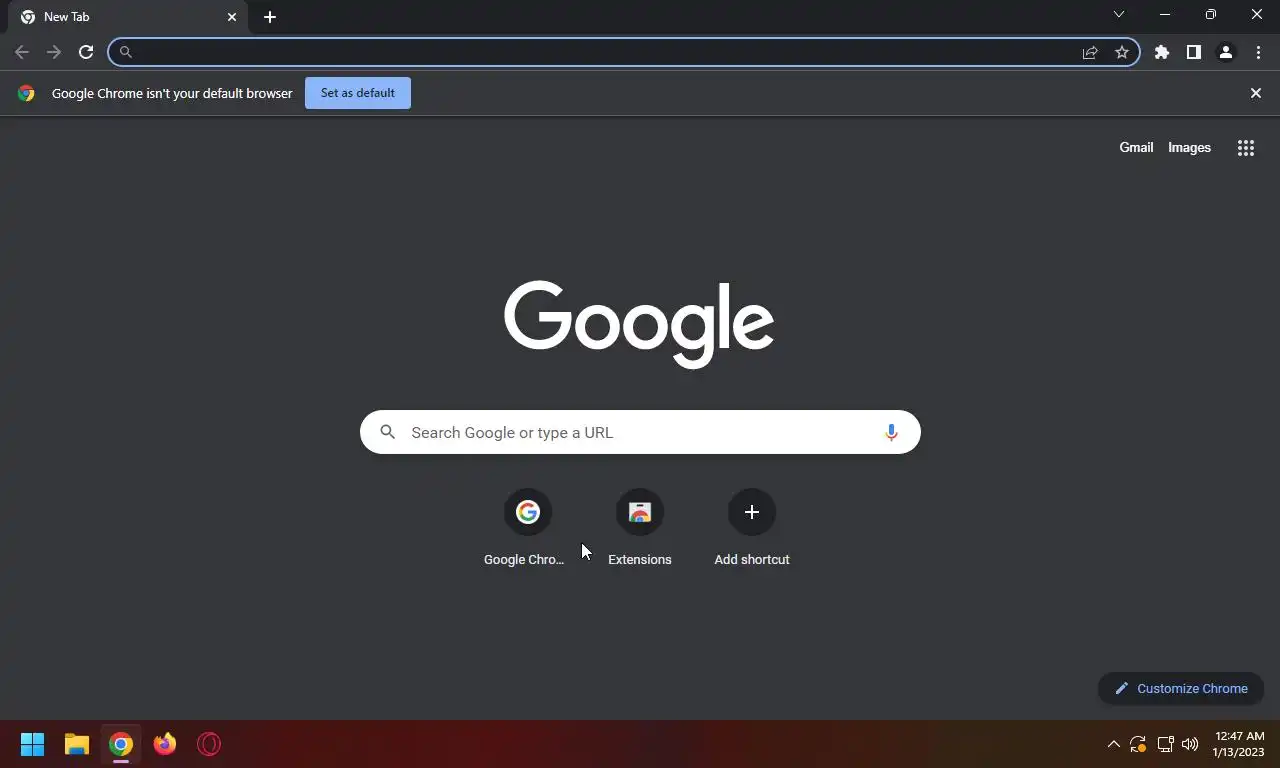
Task: Open the network status tray icon
Action: point(1165,744)
